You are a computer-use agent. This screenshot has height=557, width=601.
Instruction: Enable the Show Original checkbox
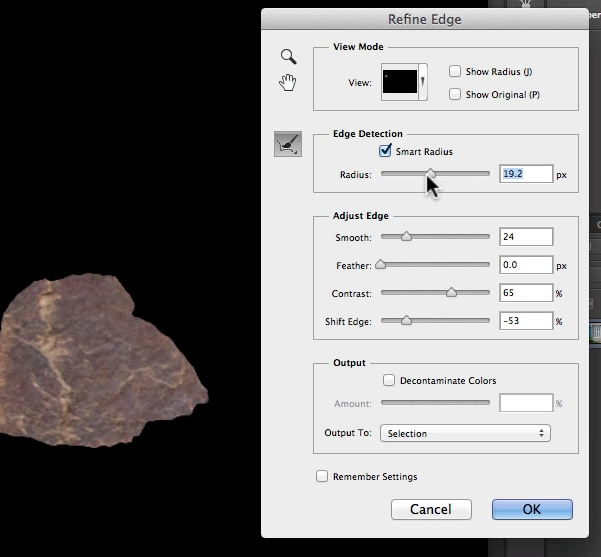455,94
